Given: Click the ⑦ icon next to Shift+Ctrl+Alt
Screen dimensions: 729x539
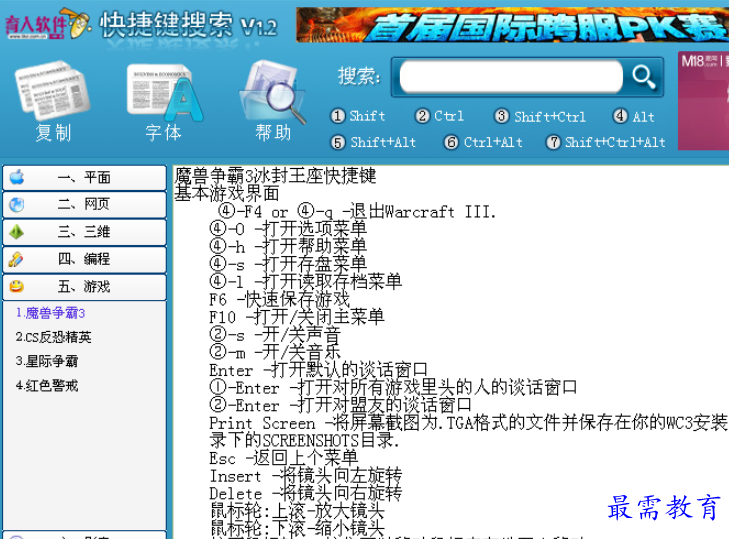Looking at the screenshot, I should pyautogui.click(x=553, y=142).
